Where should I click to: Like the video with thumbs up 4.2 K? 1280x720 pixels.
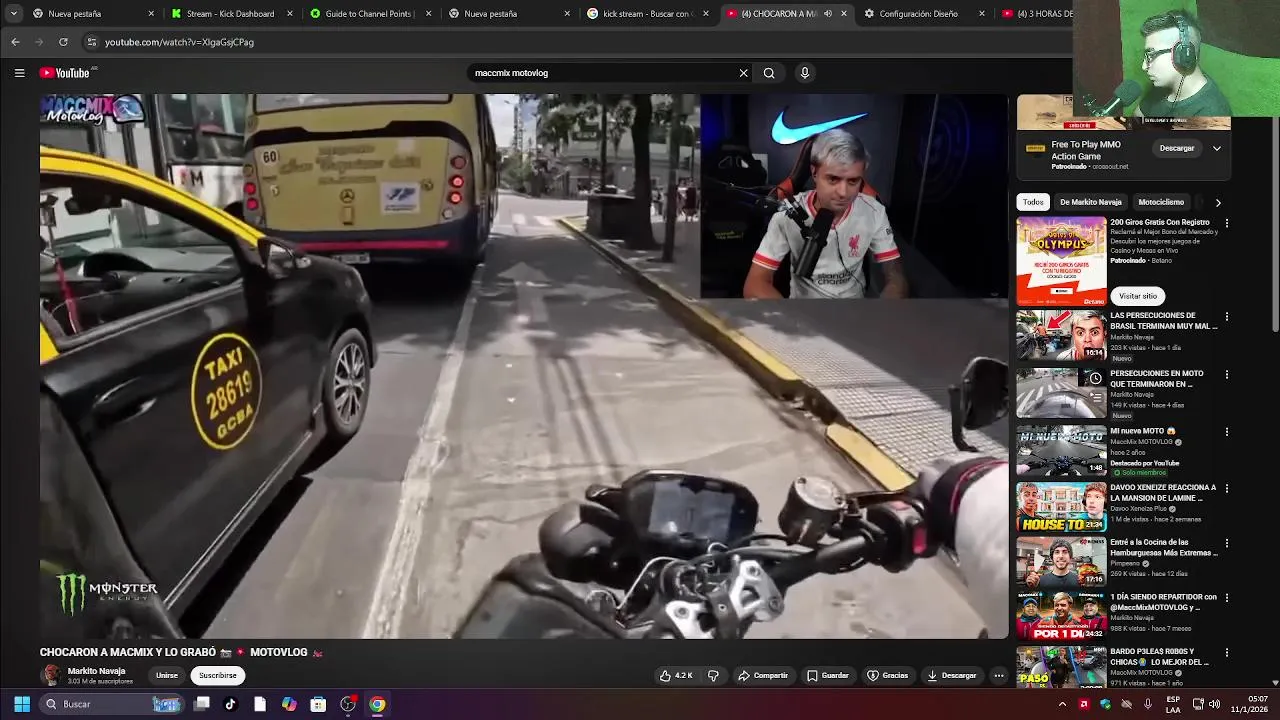[x=676, y=676]
